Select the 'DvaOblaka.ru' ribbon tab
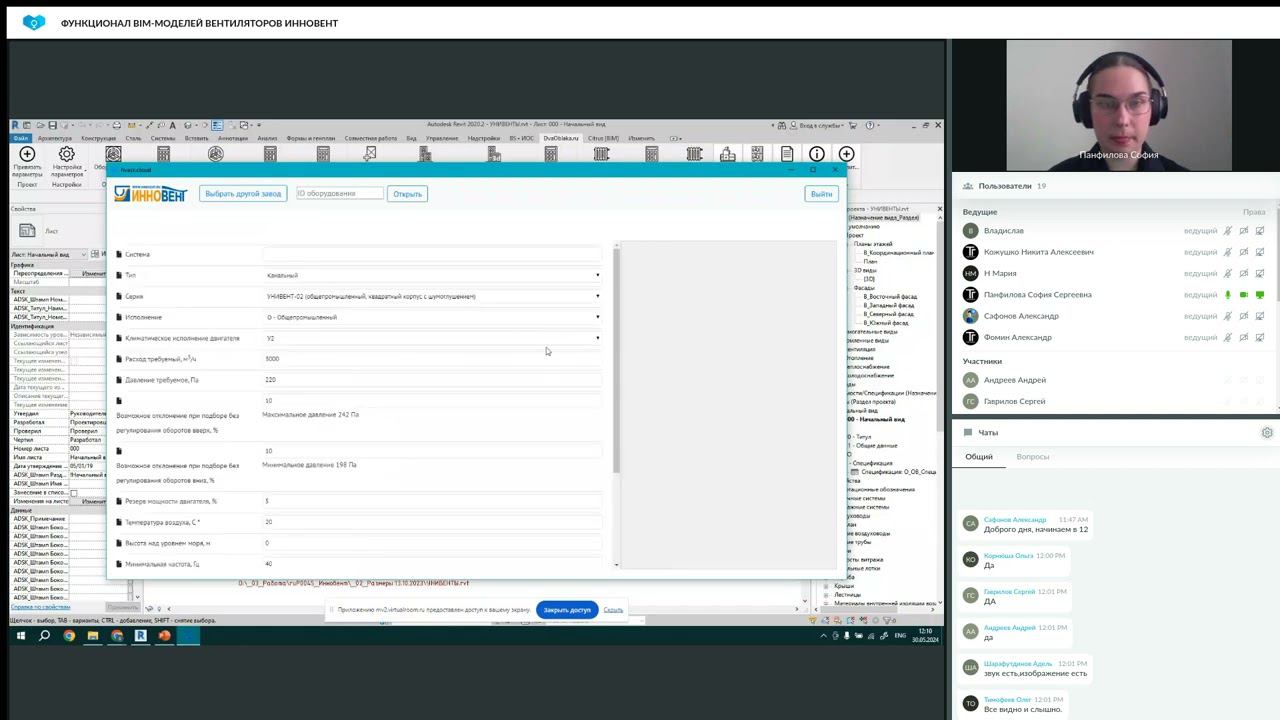The height and width of the screenshot is (720, 1280). pyautogui.click(x=561, y=138)
